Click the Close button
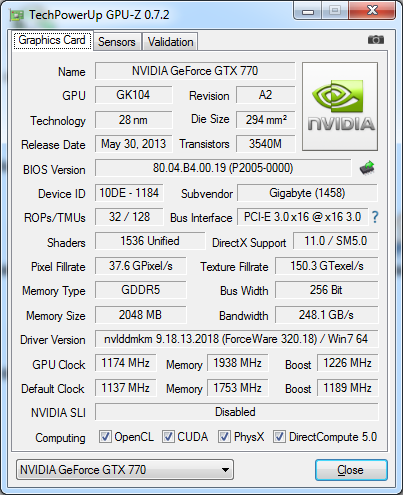The height and width of the screenshot is (495, 403). [351, 470]
